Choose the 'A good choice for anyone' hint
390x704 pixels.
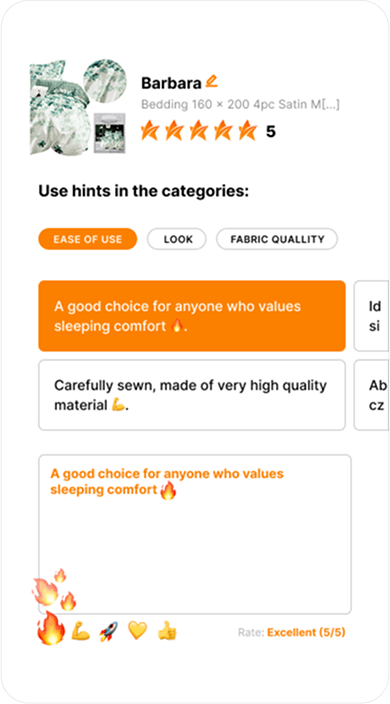tap(192, 316)
